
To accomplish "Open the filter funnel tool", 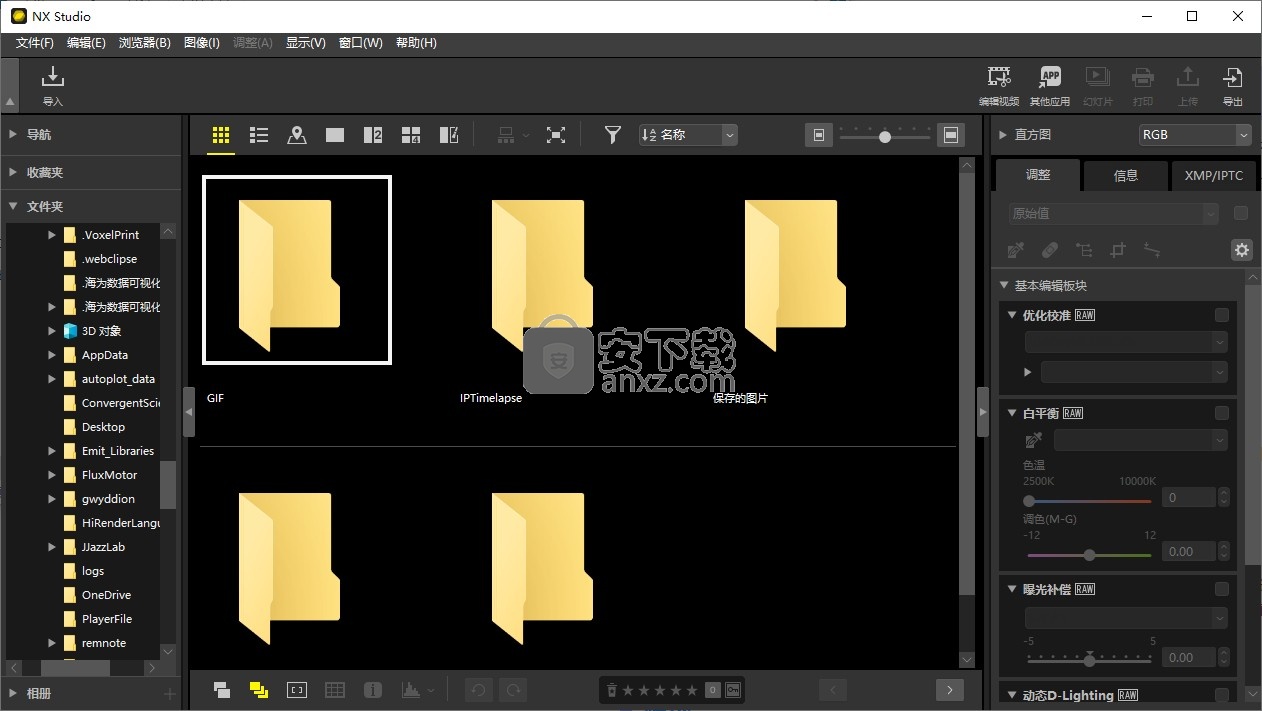I will click(613, 135).
